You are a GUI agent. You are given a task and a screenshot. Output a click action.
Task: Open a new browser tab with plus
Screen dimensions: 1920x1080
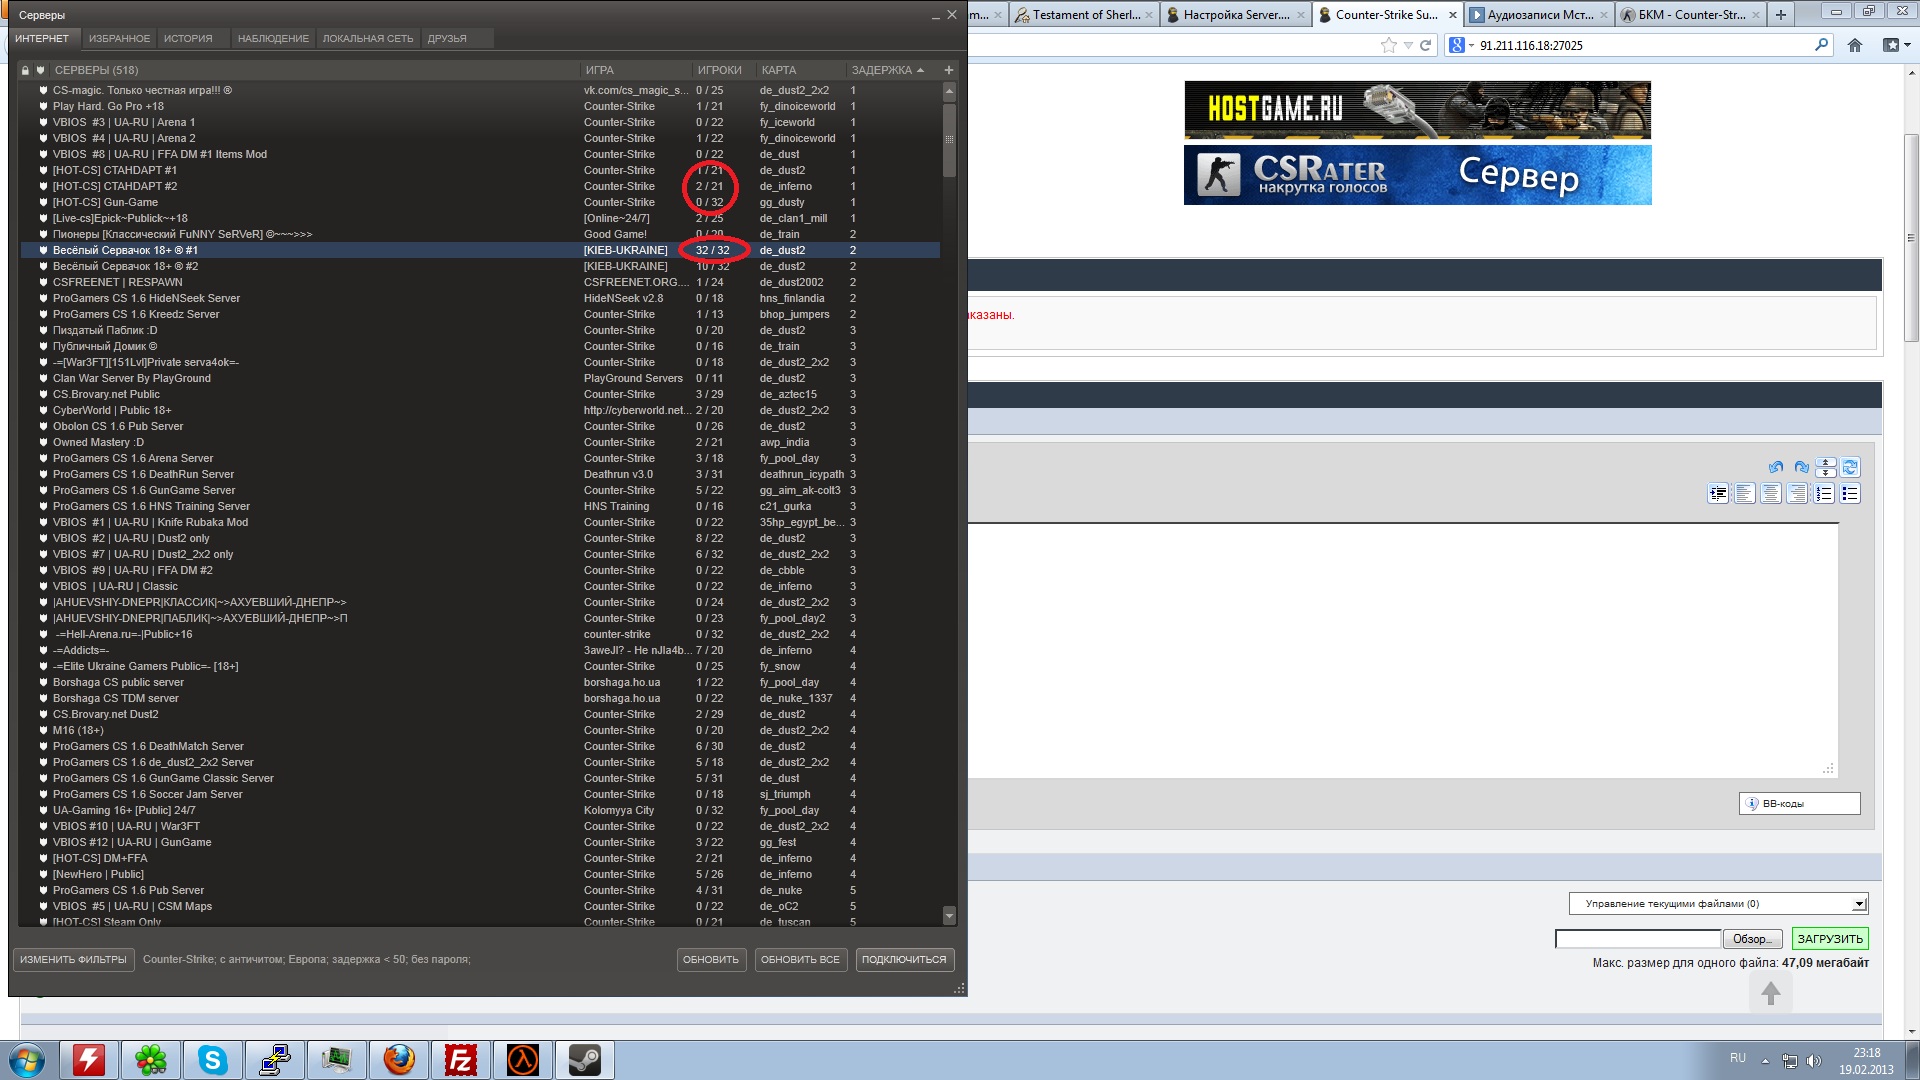coord(1781,14)
